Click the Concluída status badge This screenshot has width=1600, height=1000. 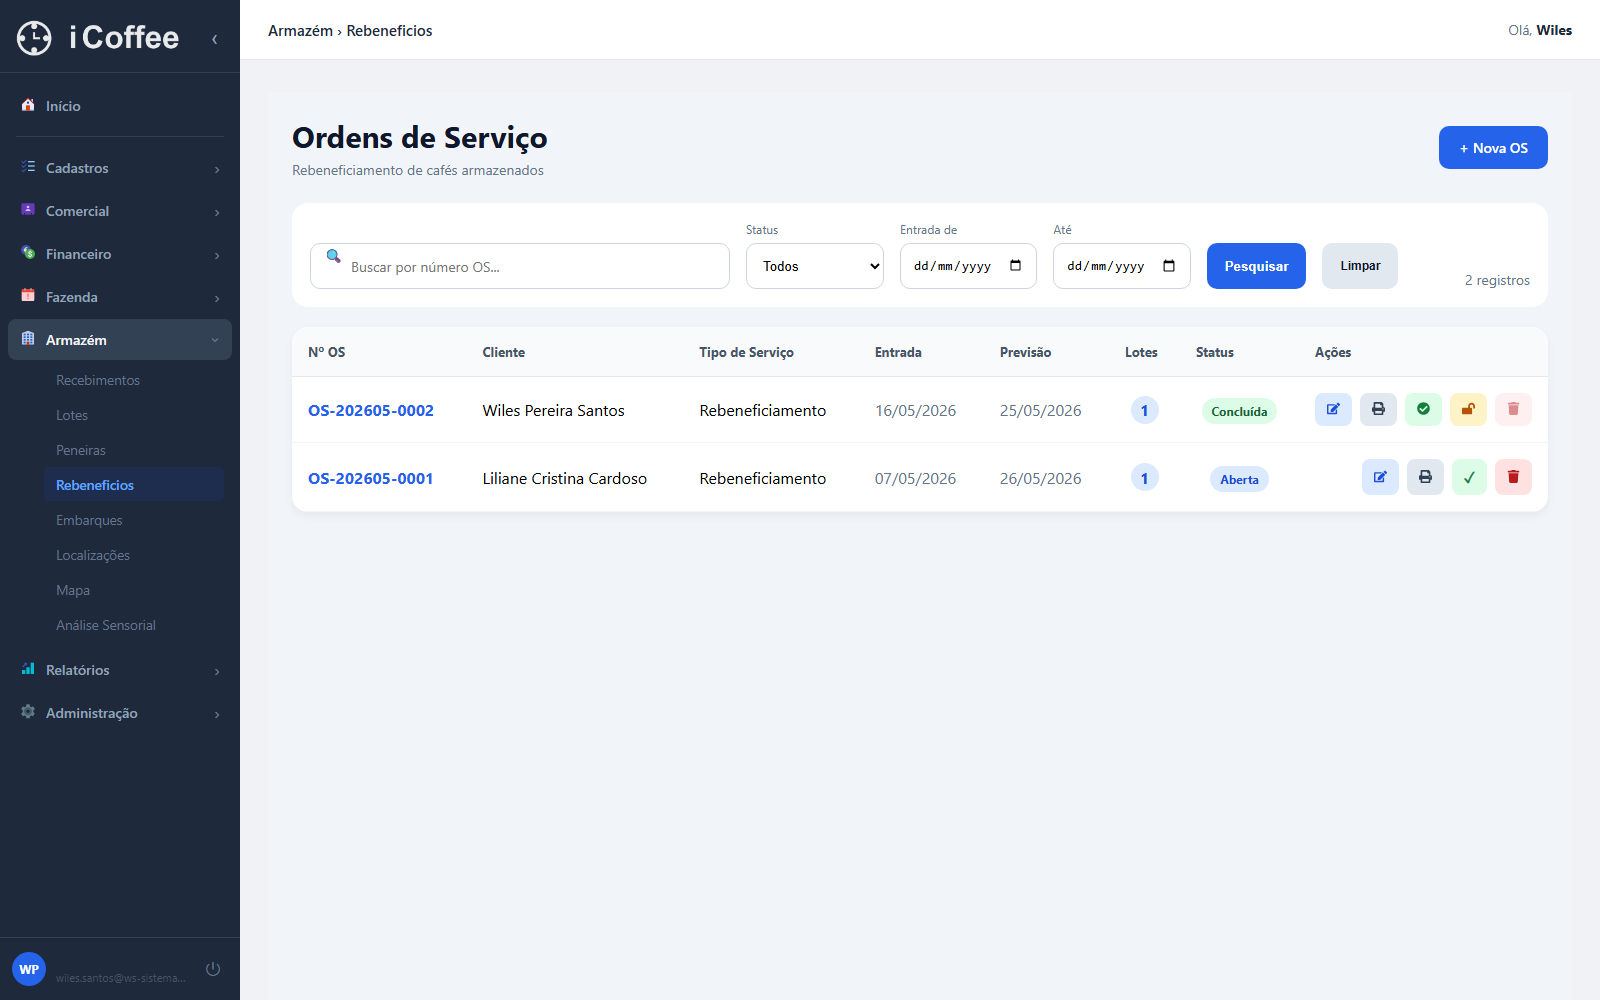point(1239,411)
